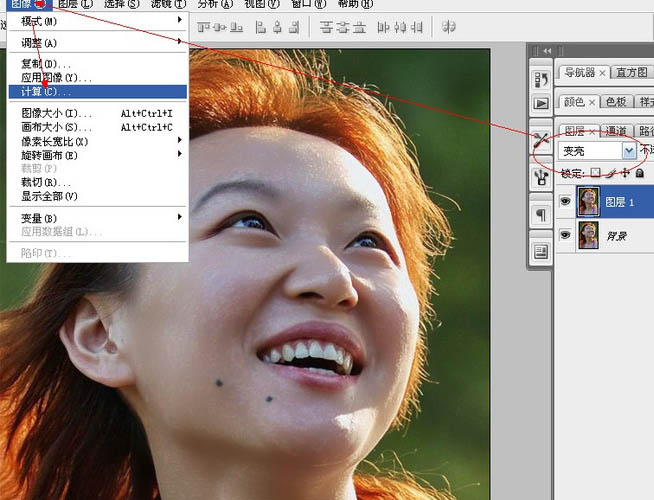Screen dimensions: 654x500
Task: Open the 选择(S) menu
Action: pyautogui.click(x=121, y=4)
